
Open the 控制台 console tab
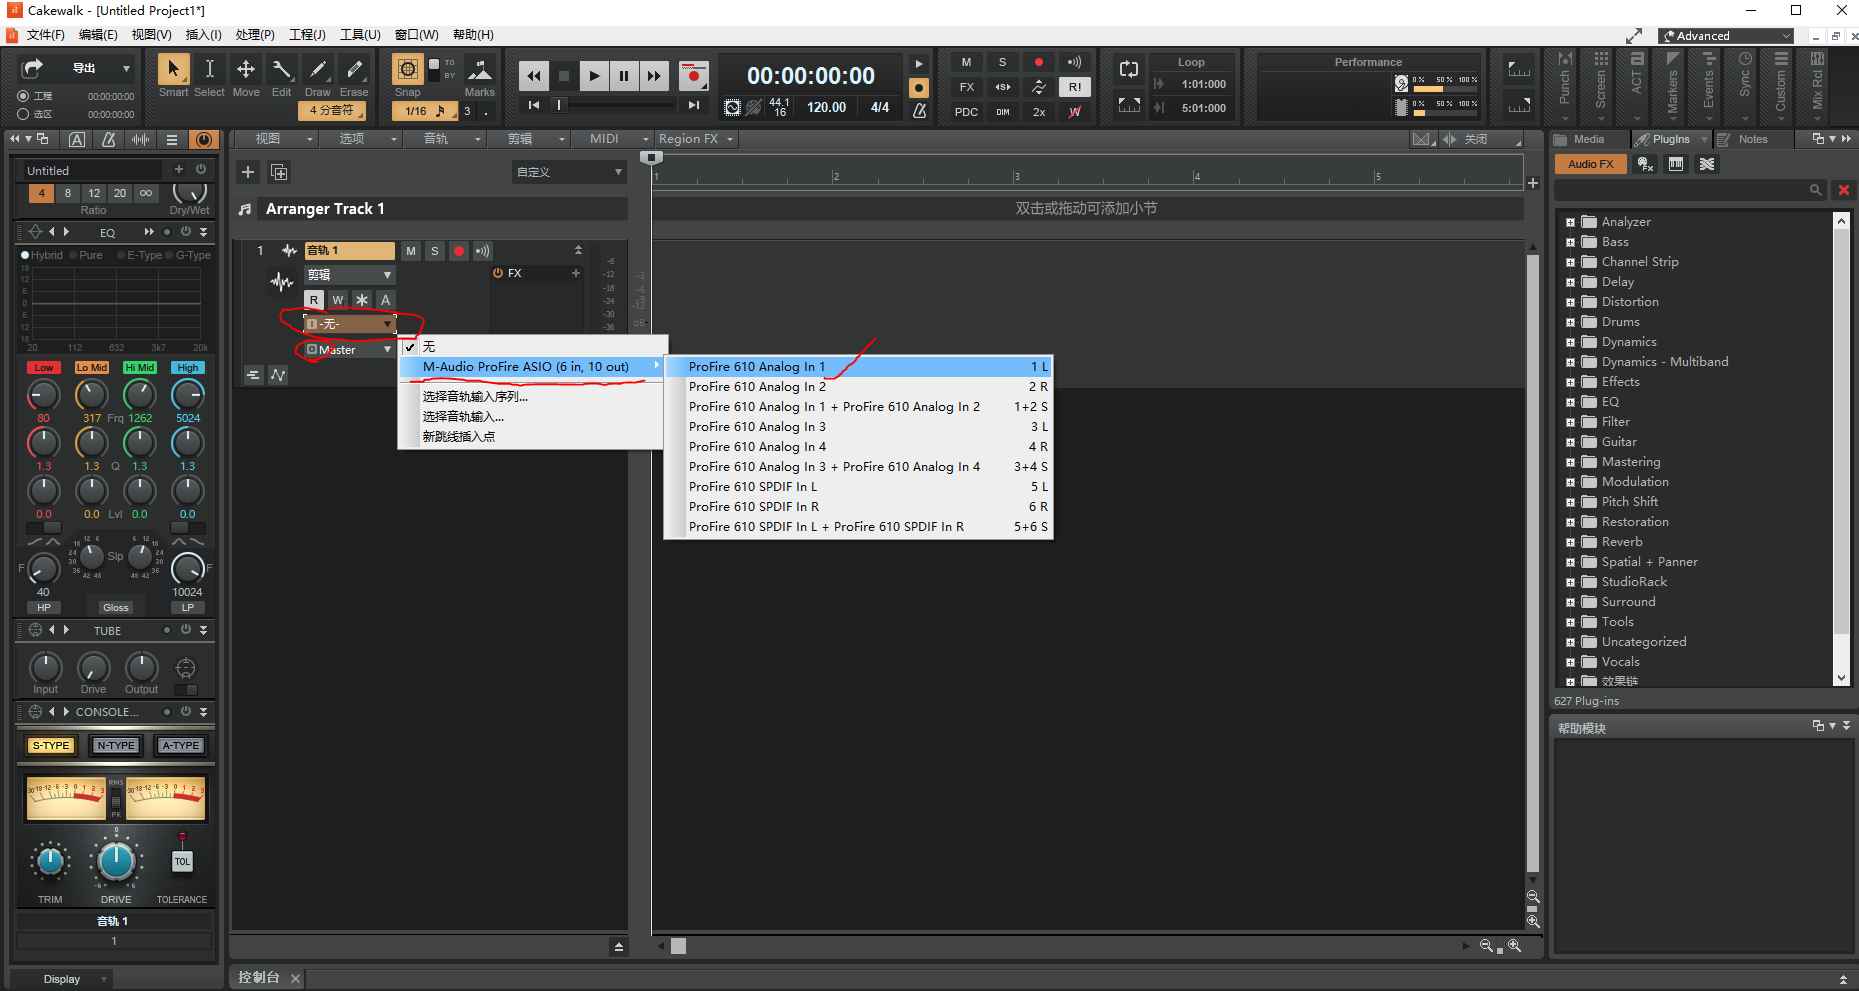point(259,977)
